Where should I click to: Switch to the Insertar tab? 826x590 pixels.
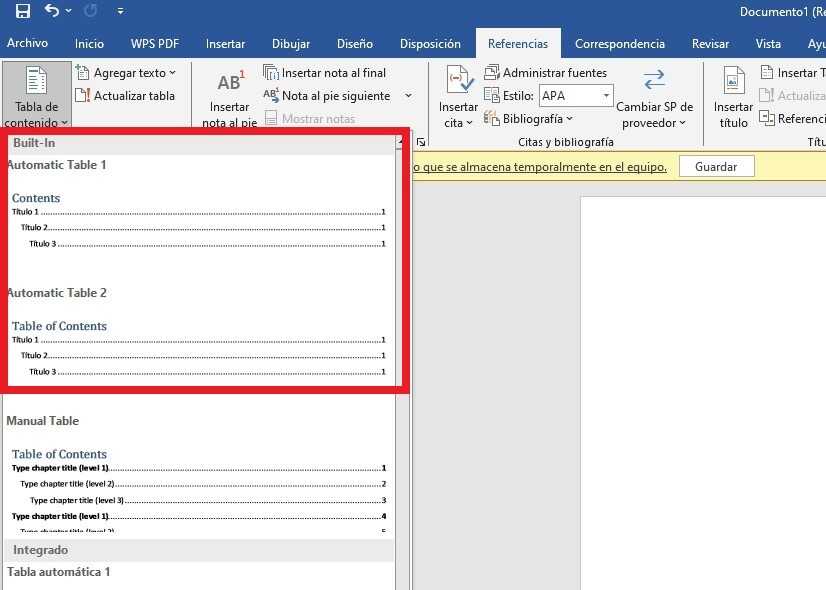pos(225,44)
